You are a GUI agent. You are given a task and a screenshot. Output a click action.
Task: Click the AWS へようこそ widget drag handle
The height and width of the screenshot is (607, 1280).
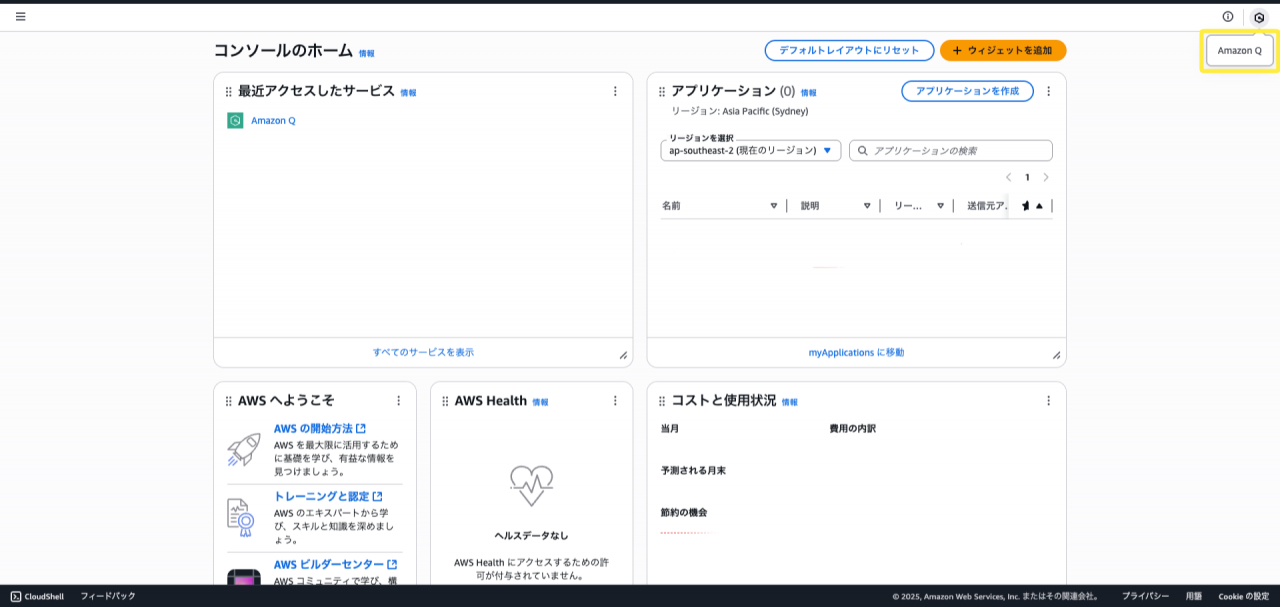(228, 401)
